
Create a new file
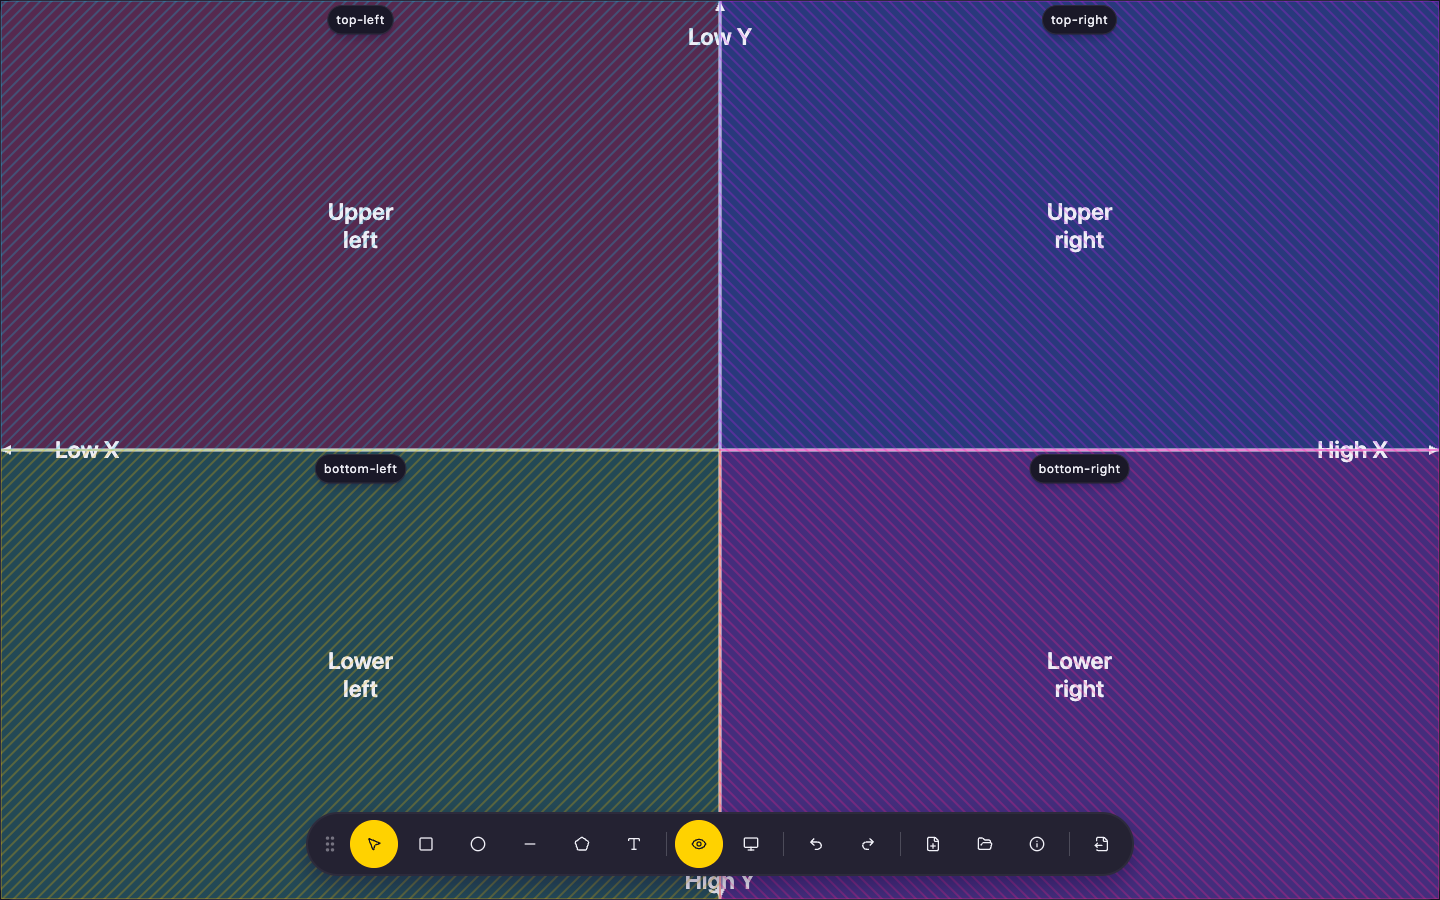click(933, 844)
